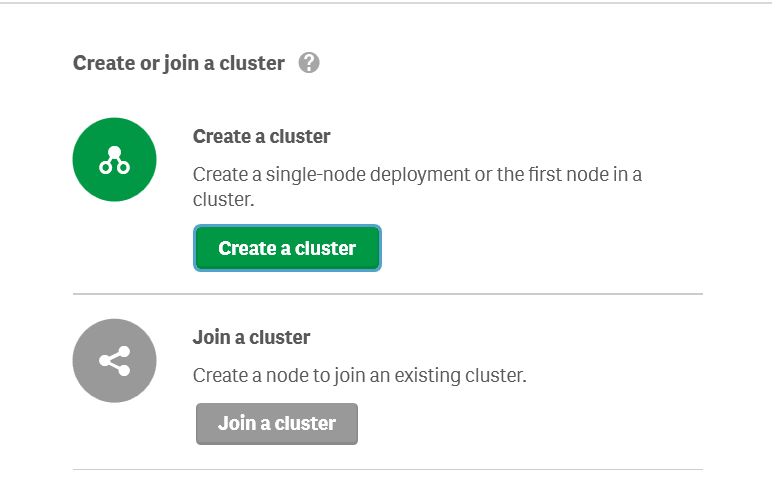Select the bold 'Join a cluster' heading
The width and height of the screenshot is (772, 481).
[251, 337]
